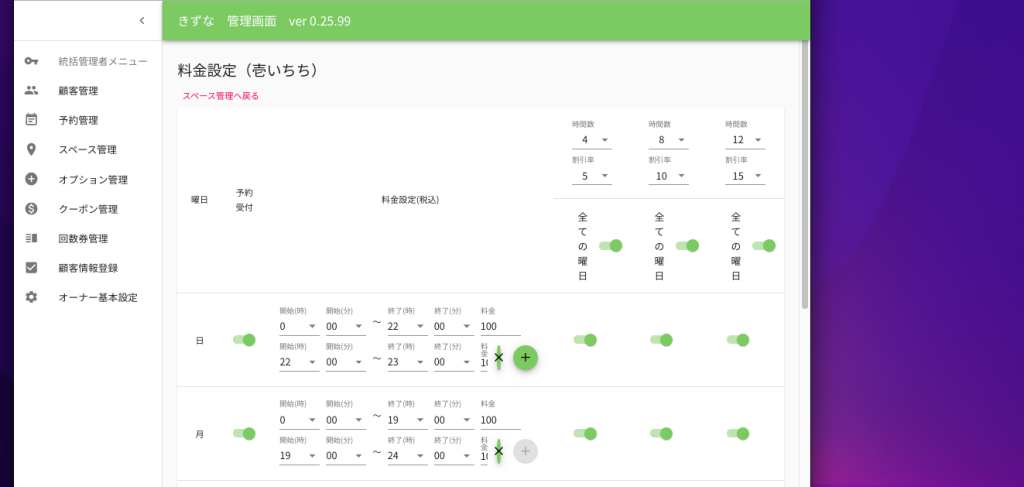Click the key icon for the administrator menu
Screen dimensions: 1024x487
tap(31, 61)
